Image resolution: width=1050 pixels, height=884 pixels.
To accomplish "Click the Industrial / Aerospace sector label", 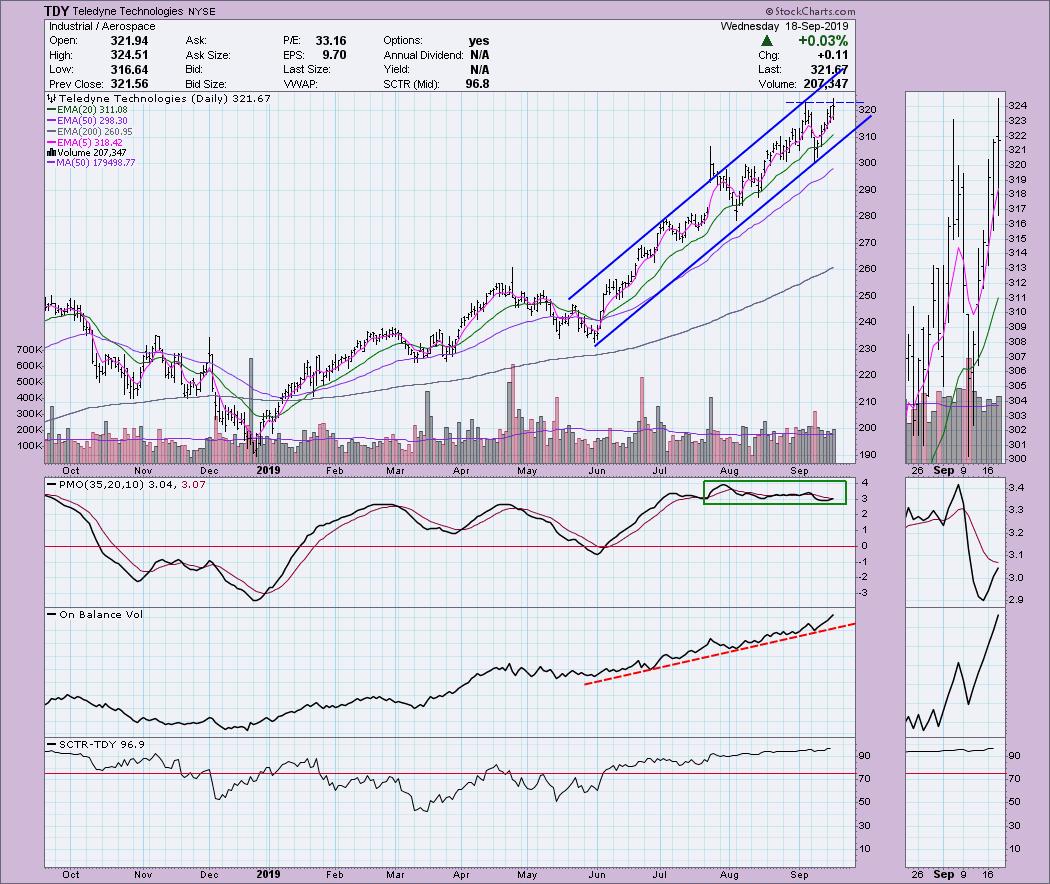I will click(102, 26).
